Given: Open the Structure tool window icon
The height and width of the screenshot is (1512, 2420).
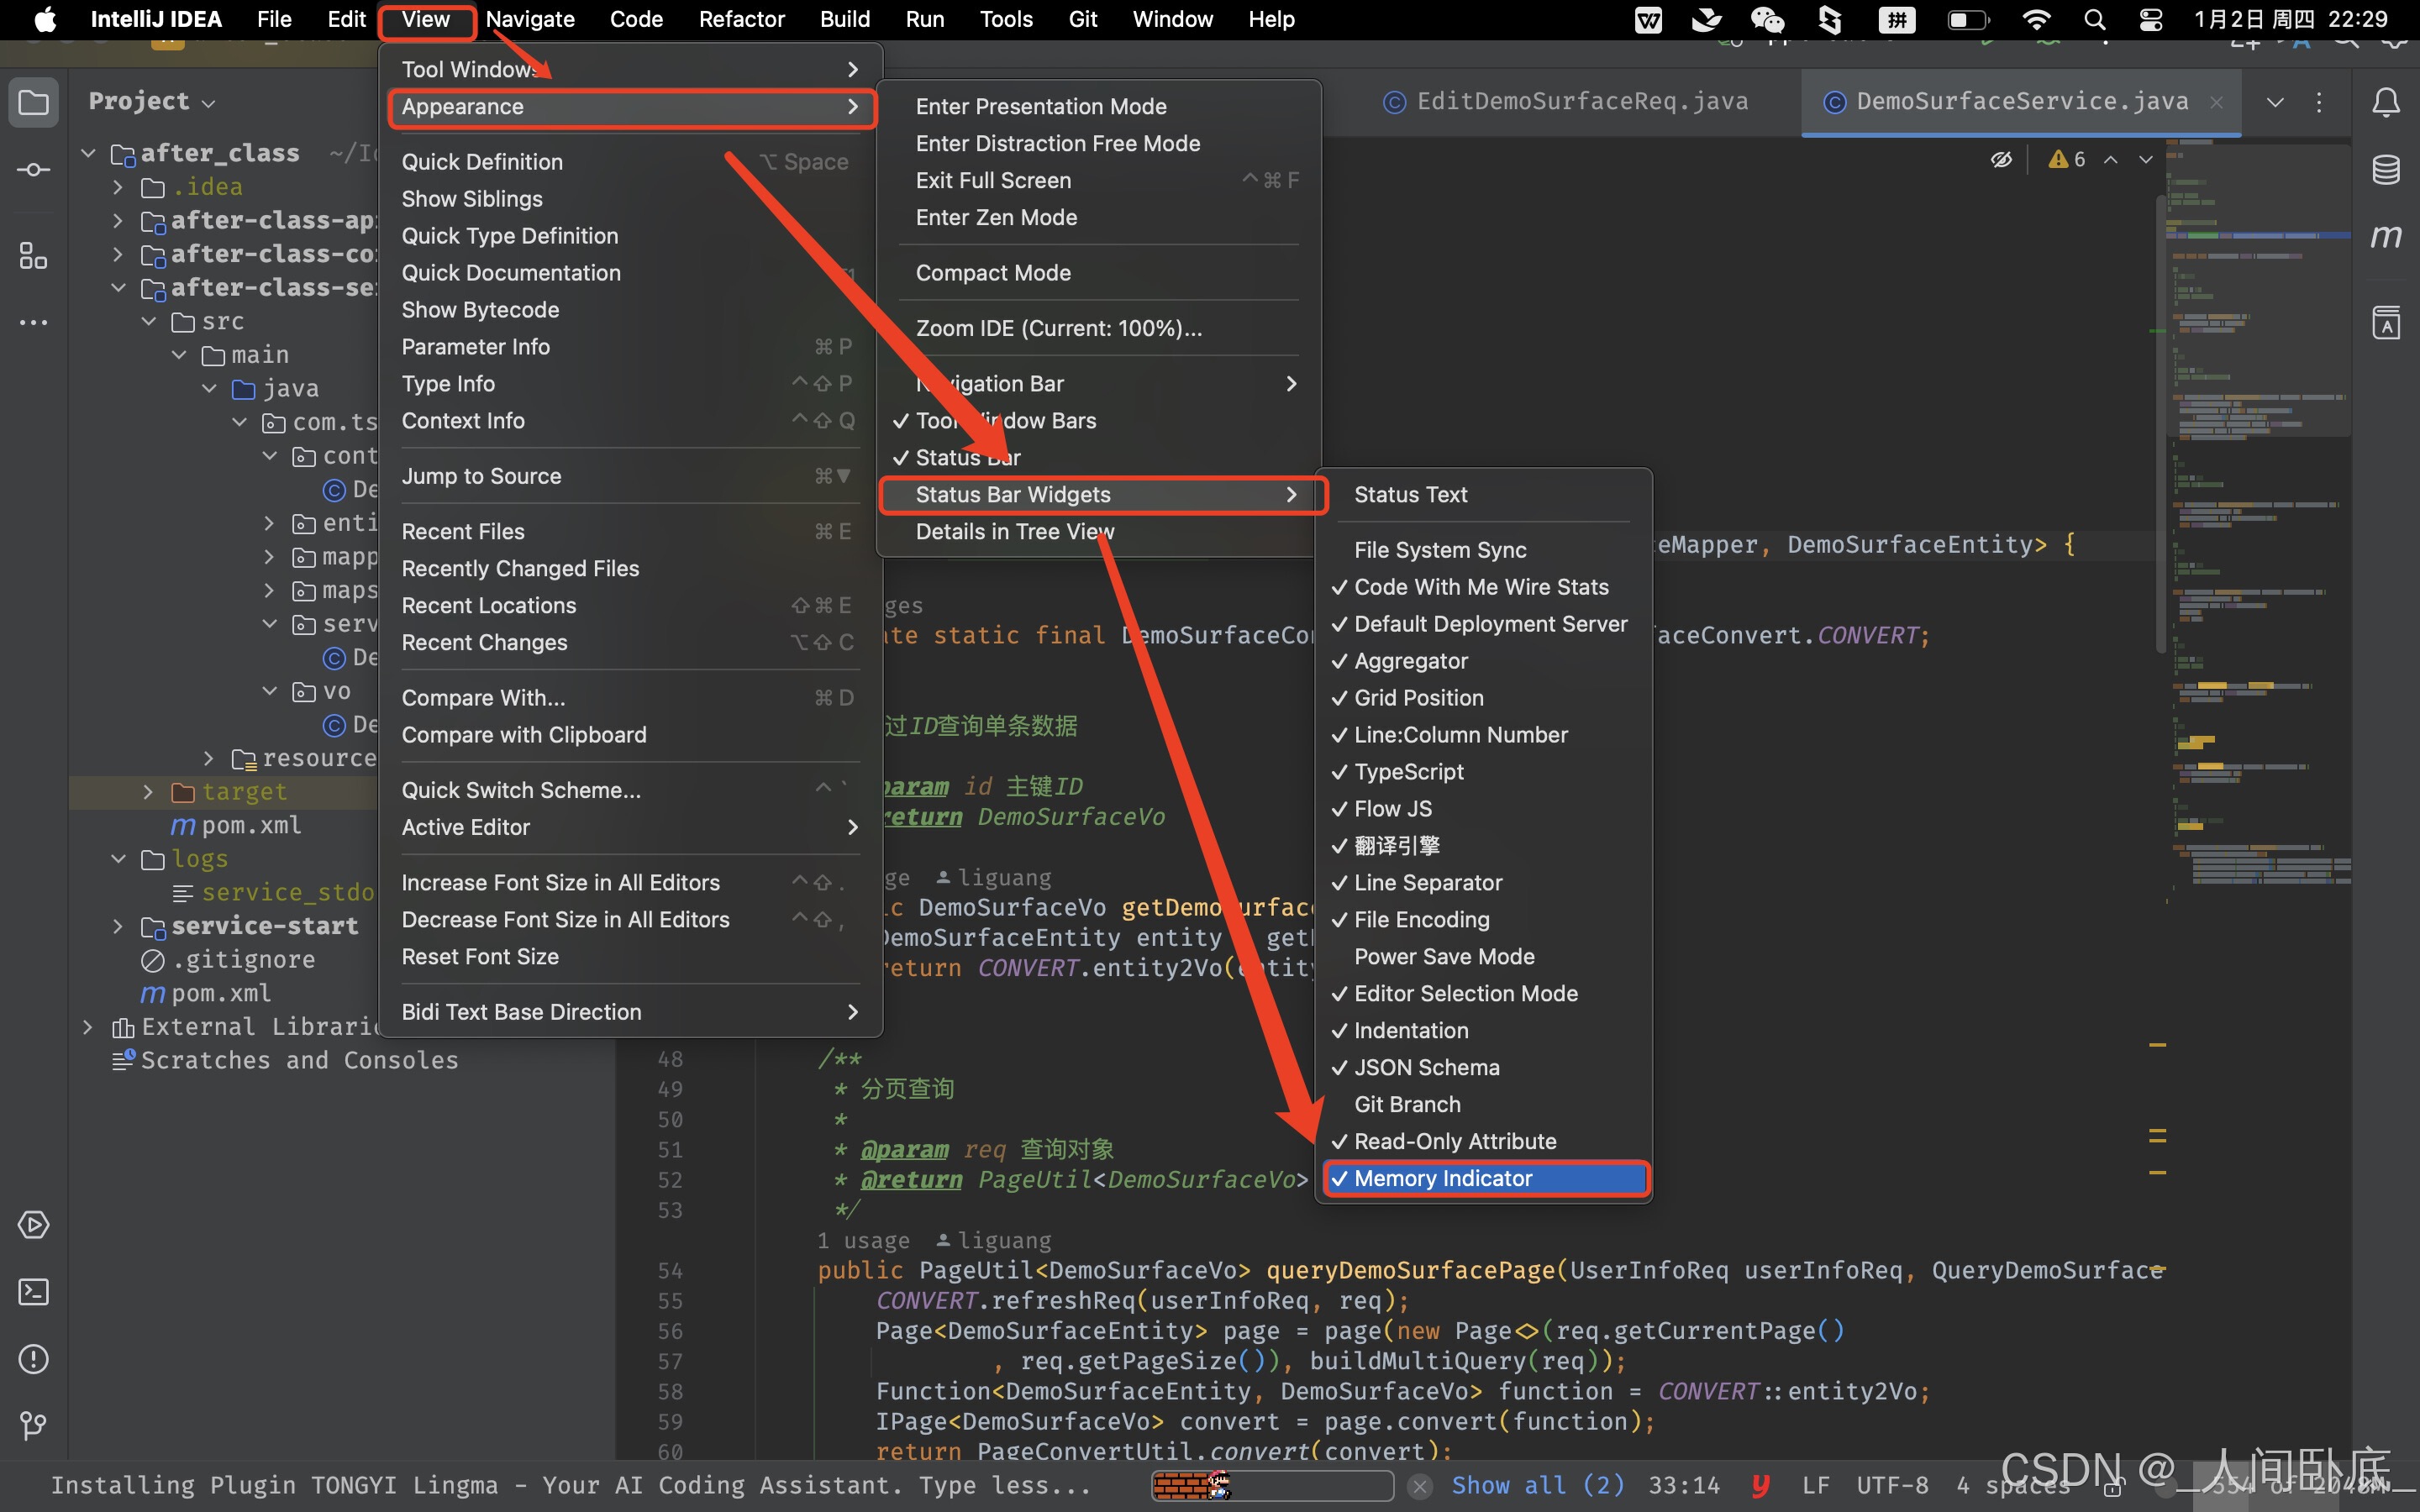Looking at the screenshot, I should point(33,256).
